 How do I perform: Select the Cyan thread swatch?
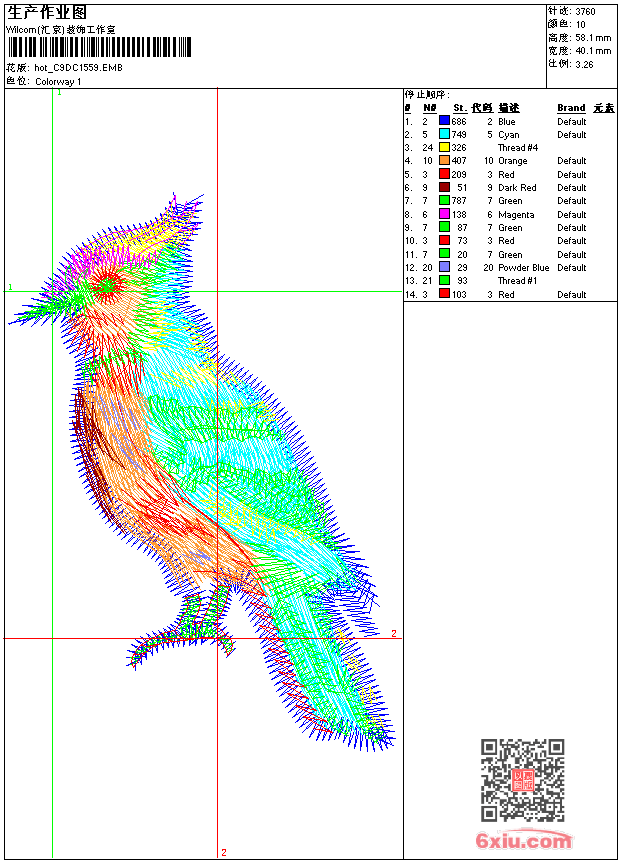[444, 134]
